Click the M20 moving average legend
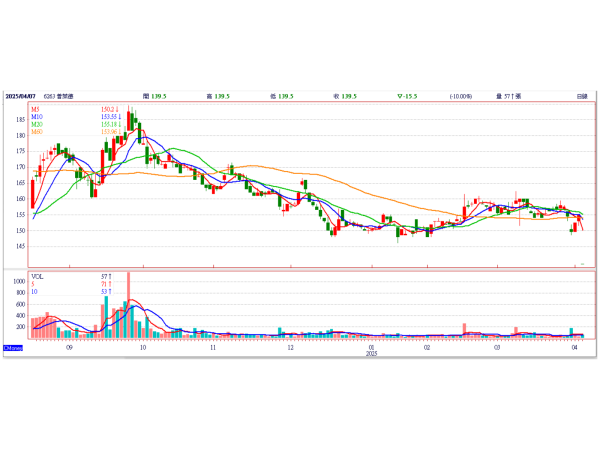Screen dimensions: 600x450 point(37,124)
